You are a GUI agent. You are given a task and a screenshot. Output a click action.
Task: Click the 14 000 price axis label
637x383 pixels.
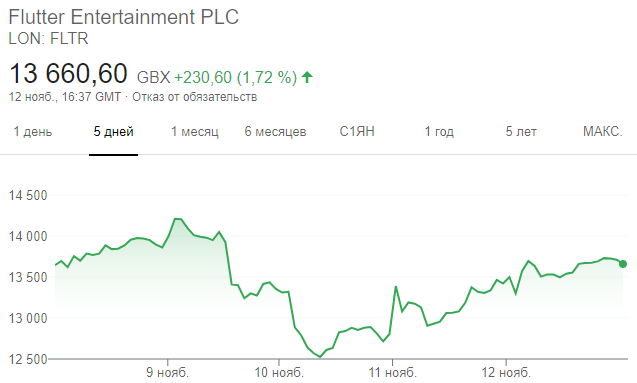click(28, 236)
